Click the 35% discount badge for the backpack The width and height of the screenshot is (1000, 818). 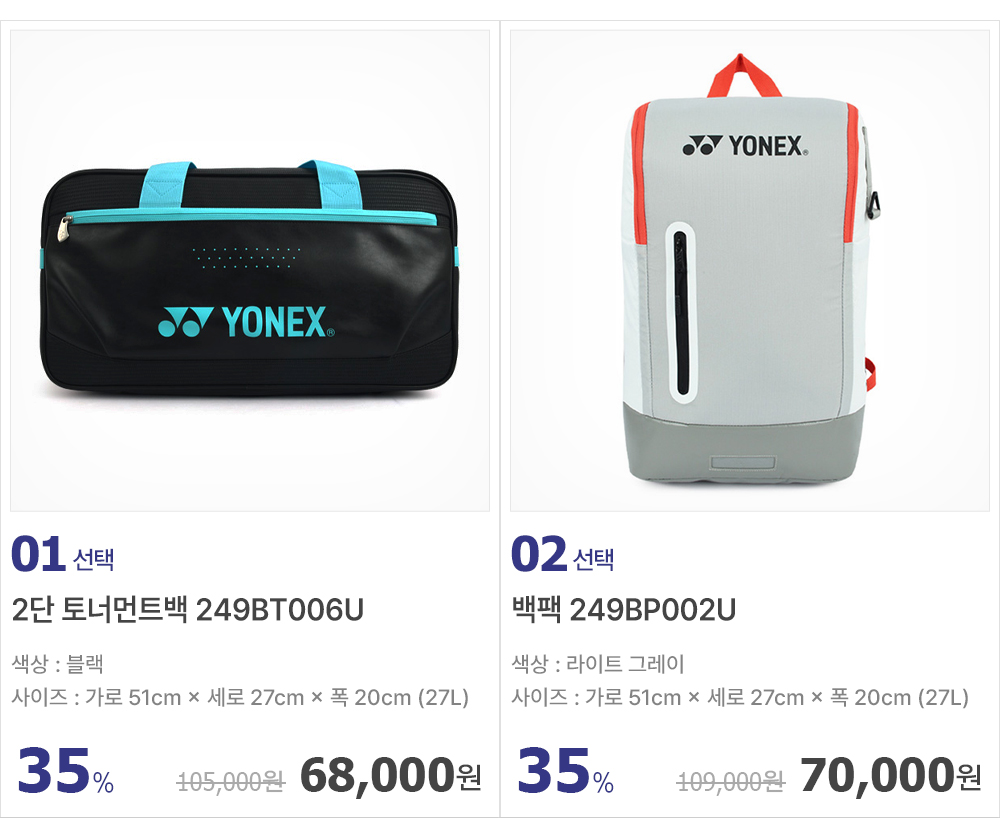pos(566,770)
